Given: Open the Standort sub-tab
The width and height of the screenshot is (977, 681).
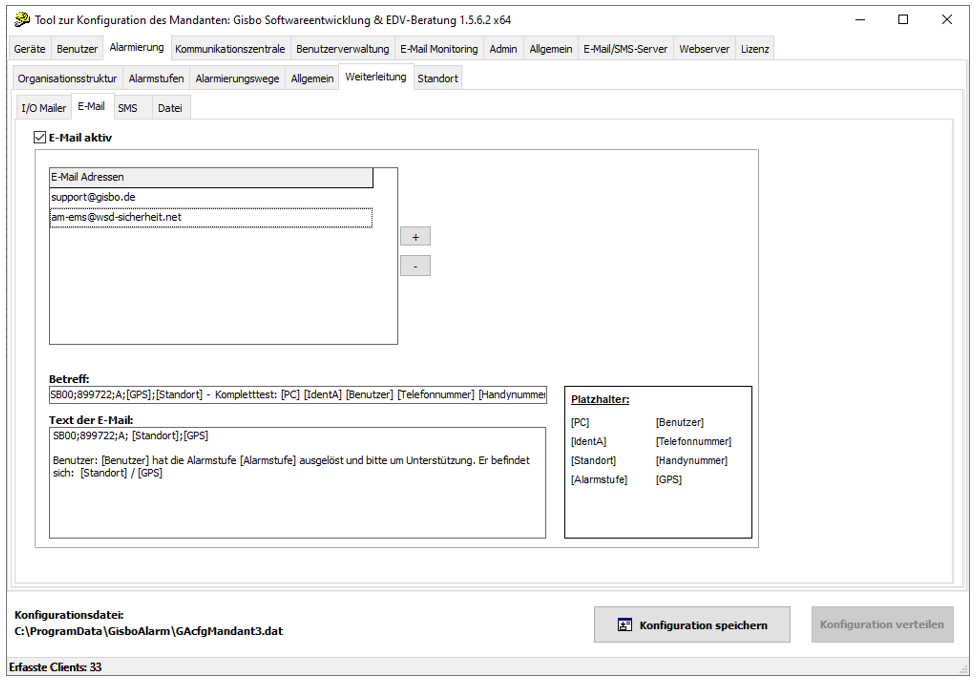Looking at the screenshot, I should coord(437,79).
